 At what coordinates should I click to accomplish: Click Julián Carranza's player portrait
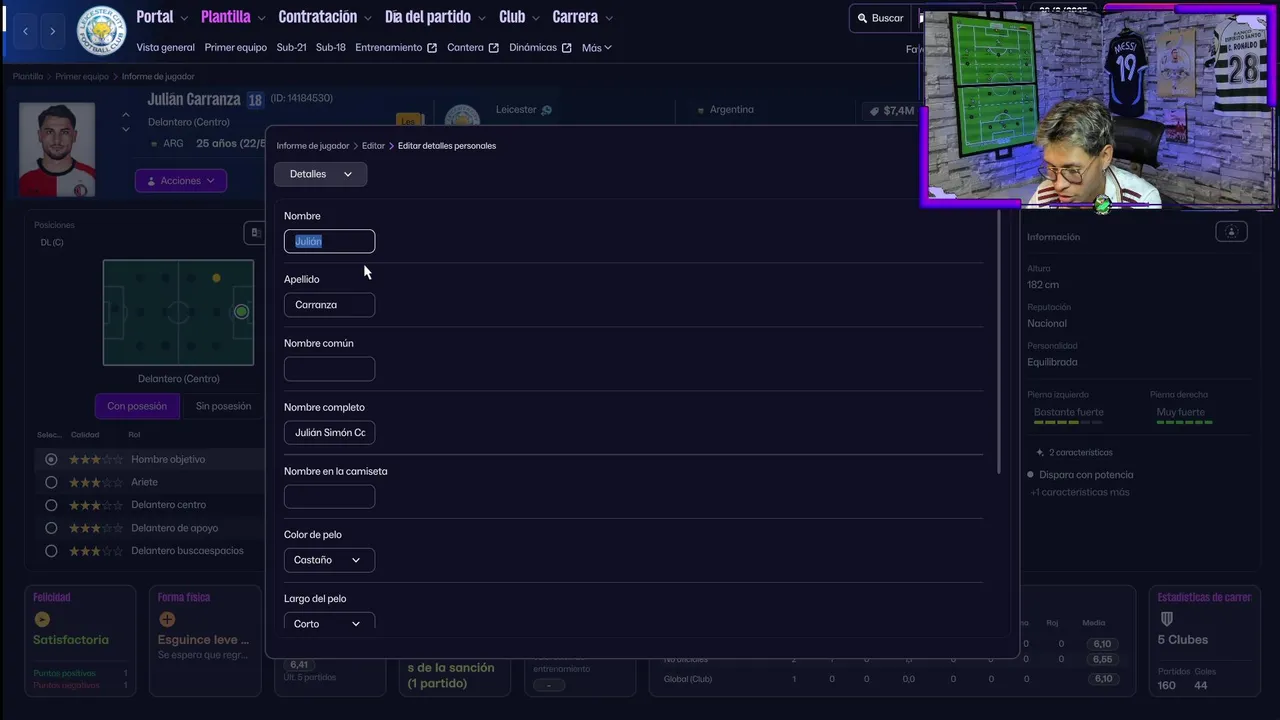pyautogui.click(x=57, y=149)
